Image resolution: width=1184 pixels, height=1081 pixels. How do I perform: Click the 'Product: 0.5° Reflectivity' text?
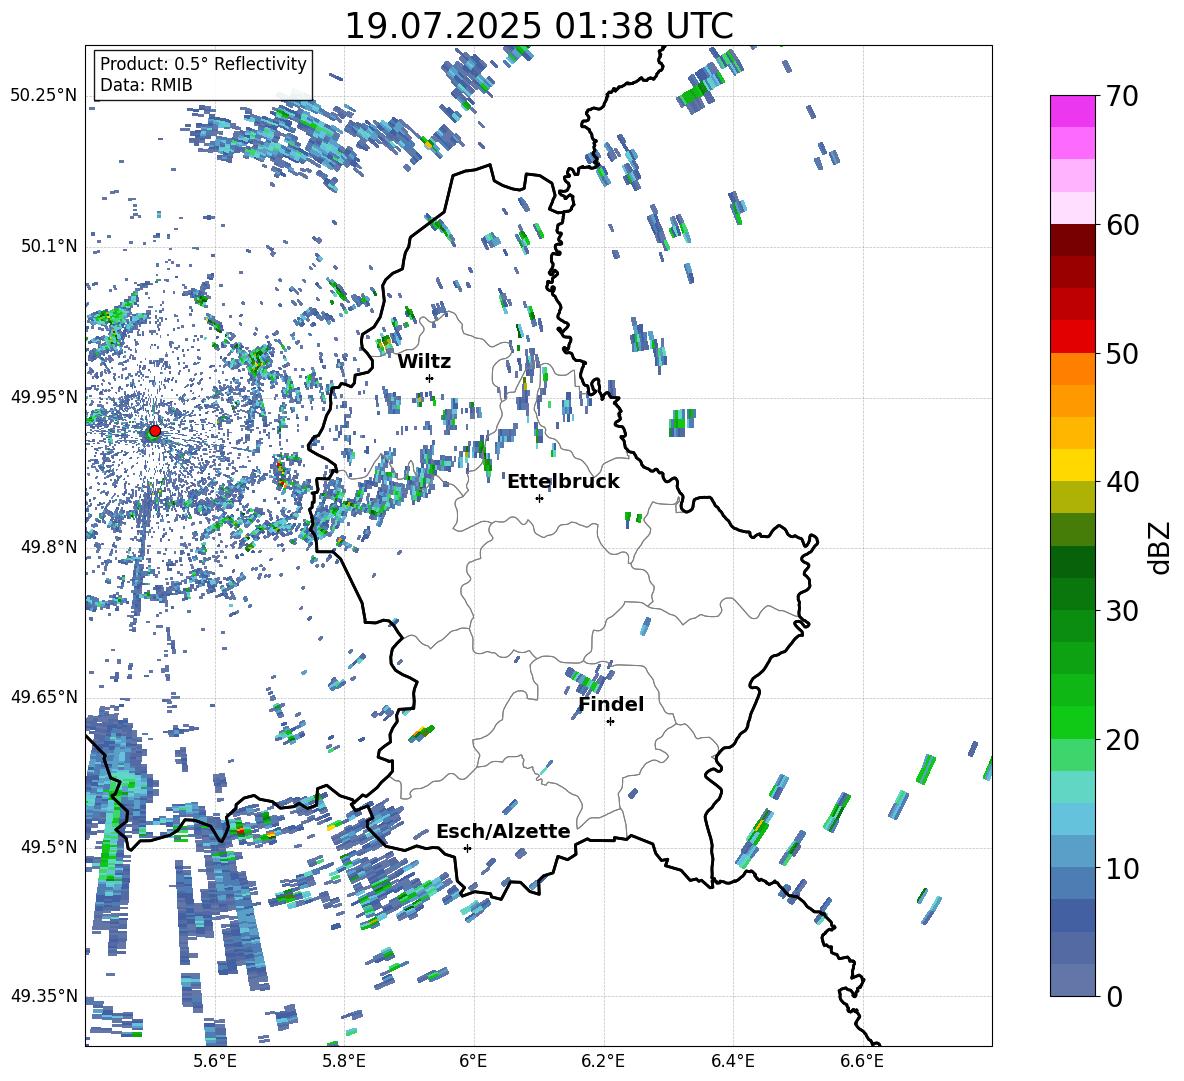203,63
